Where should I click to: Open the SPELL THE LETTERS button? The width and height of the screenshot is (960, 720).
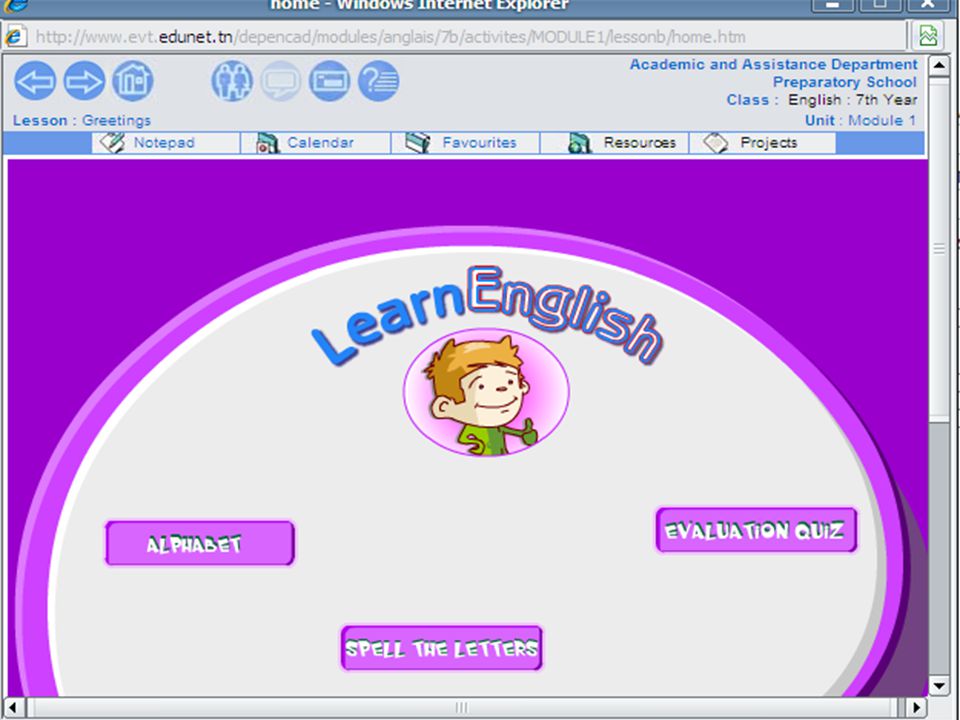click(441, 648)
